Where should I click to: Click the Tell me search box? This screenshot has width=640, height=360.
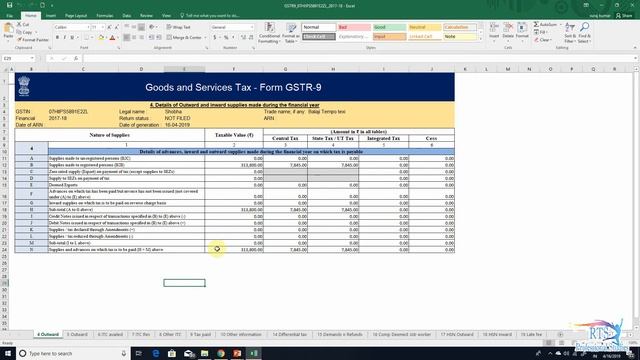click(x=210, y=16)
